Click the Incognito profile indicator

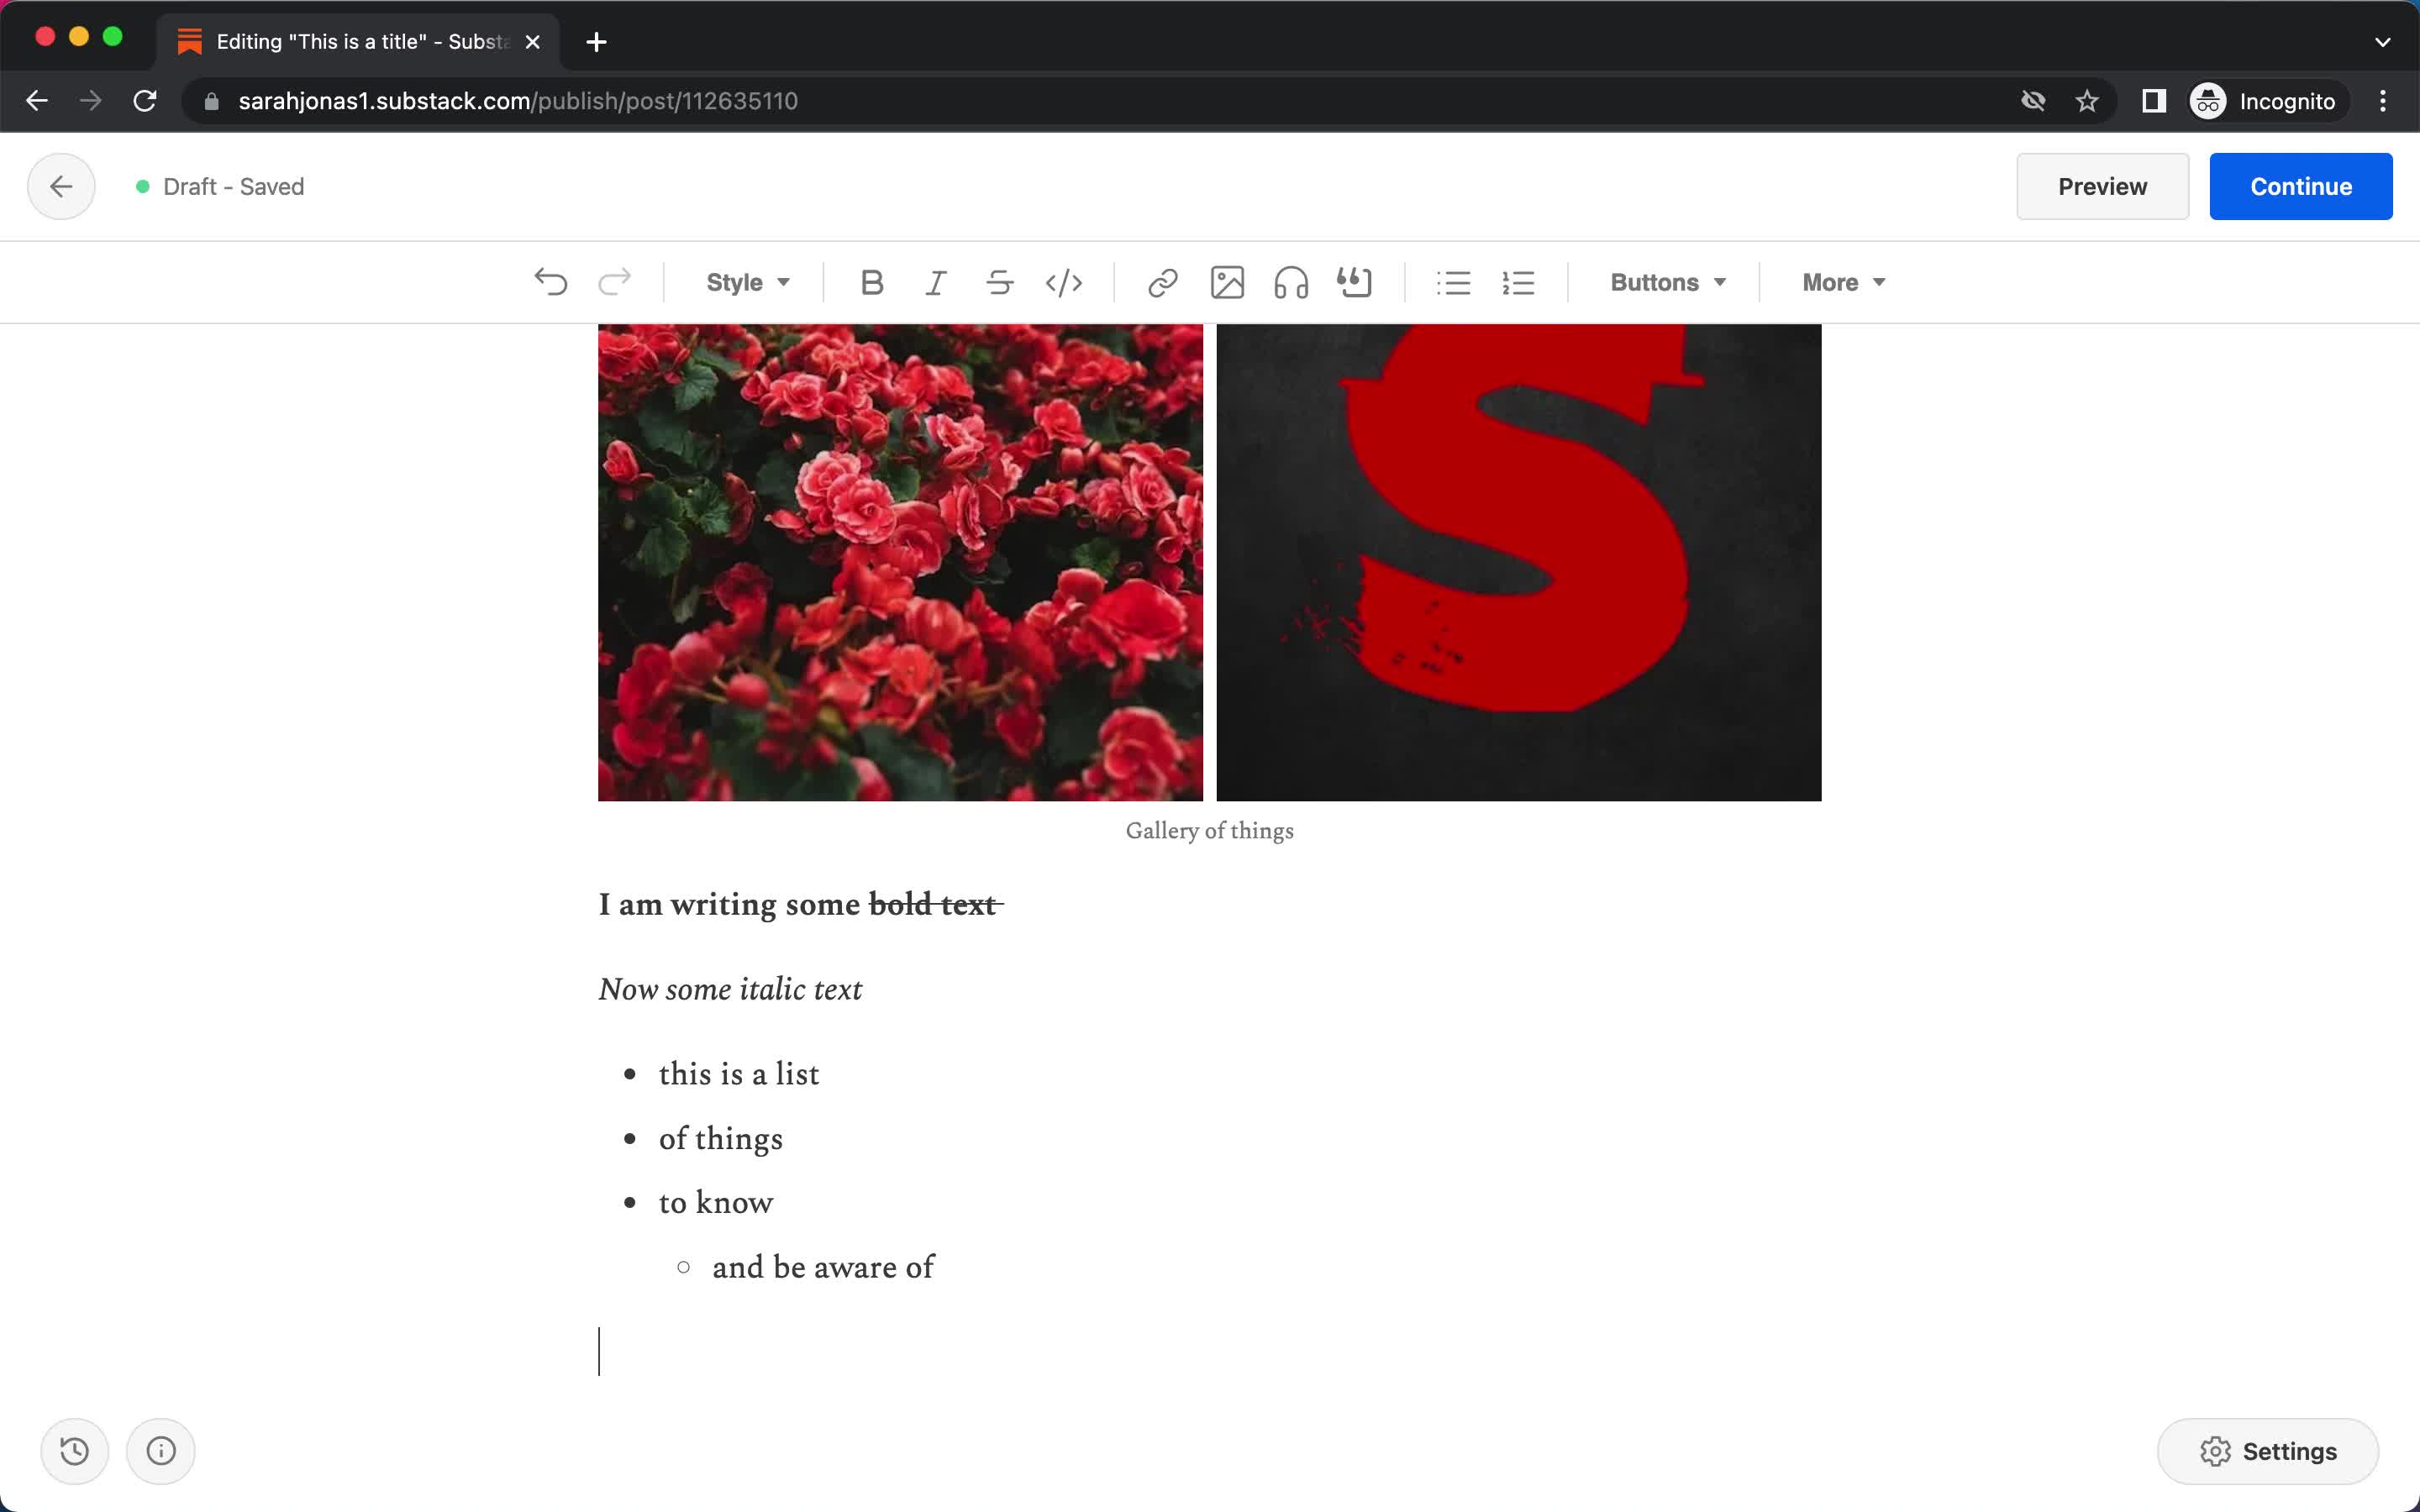2264,101
